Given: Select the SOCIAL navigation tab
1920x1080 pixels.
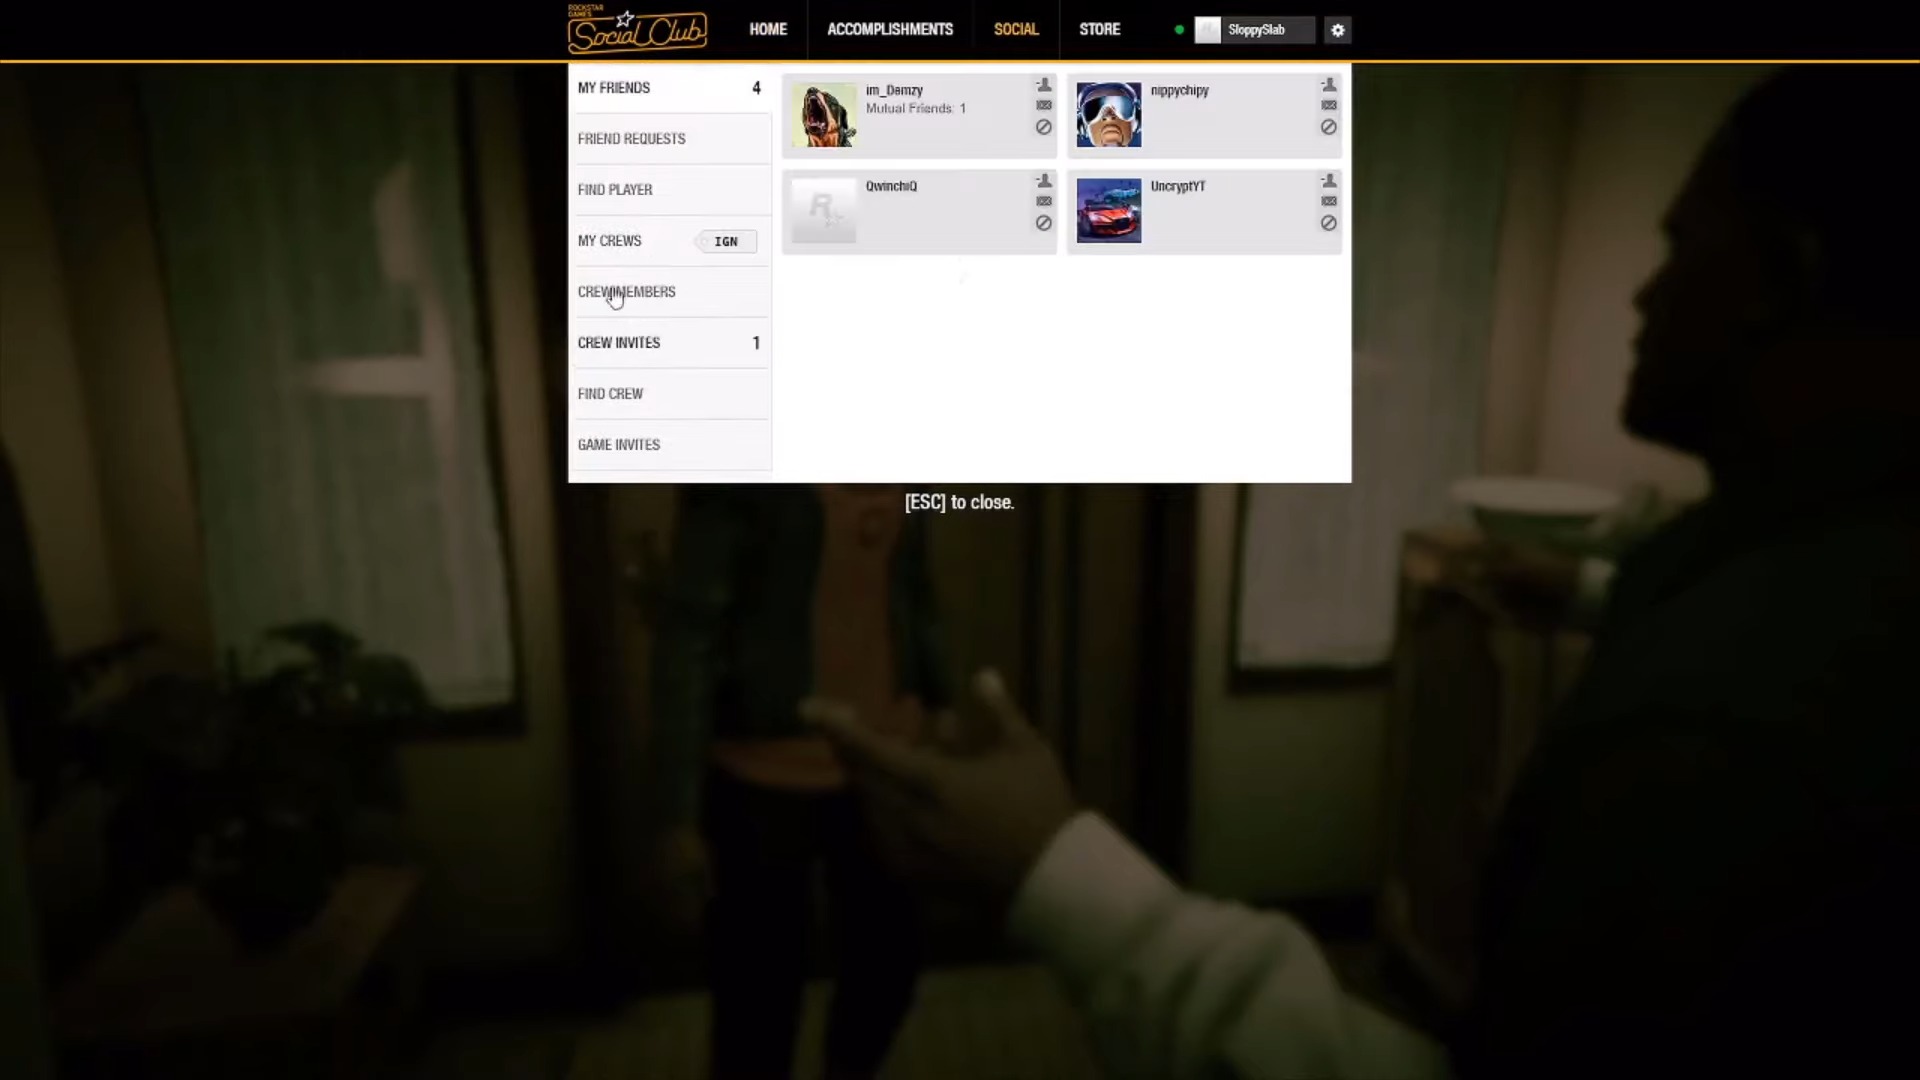Looking at the screenshot, I should (x=1015, y=29).
